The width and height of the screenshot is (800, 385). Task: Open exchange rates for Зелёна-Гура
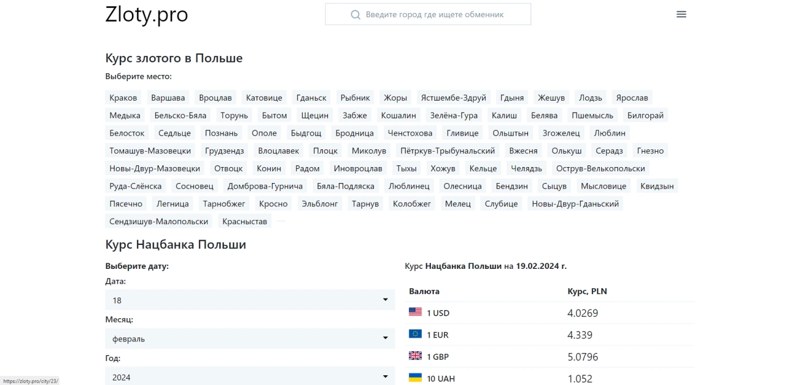coord(454,115)
